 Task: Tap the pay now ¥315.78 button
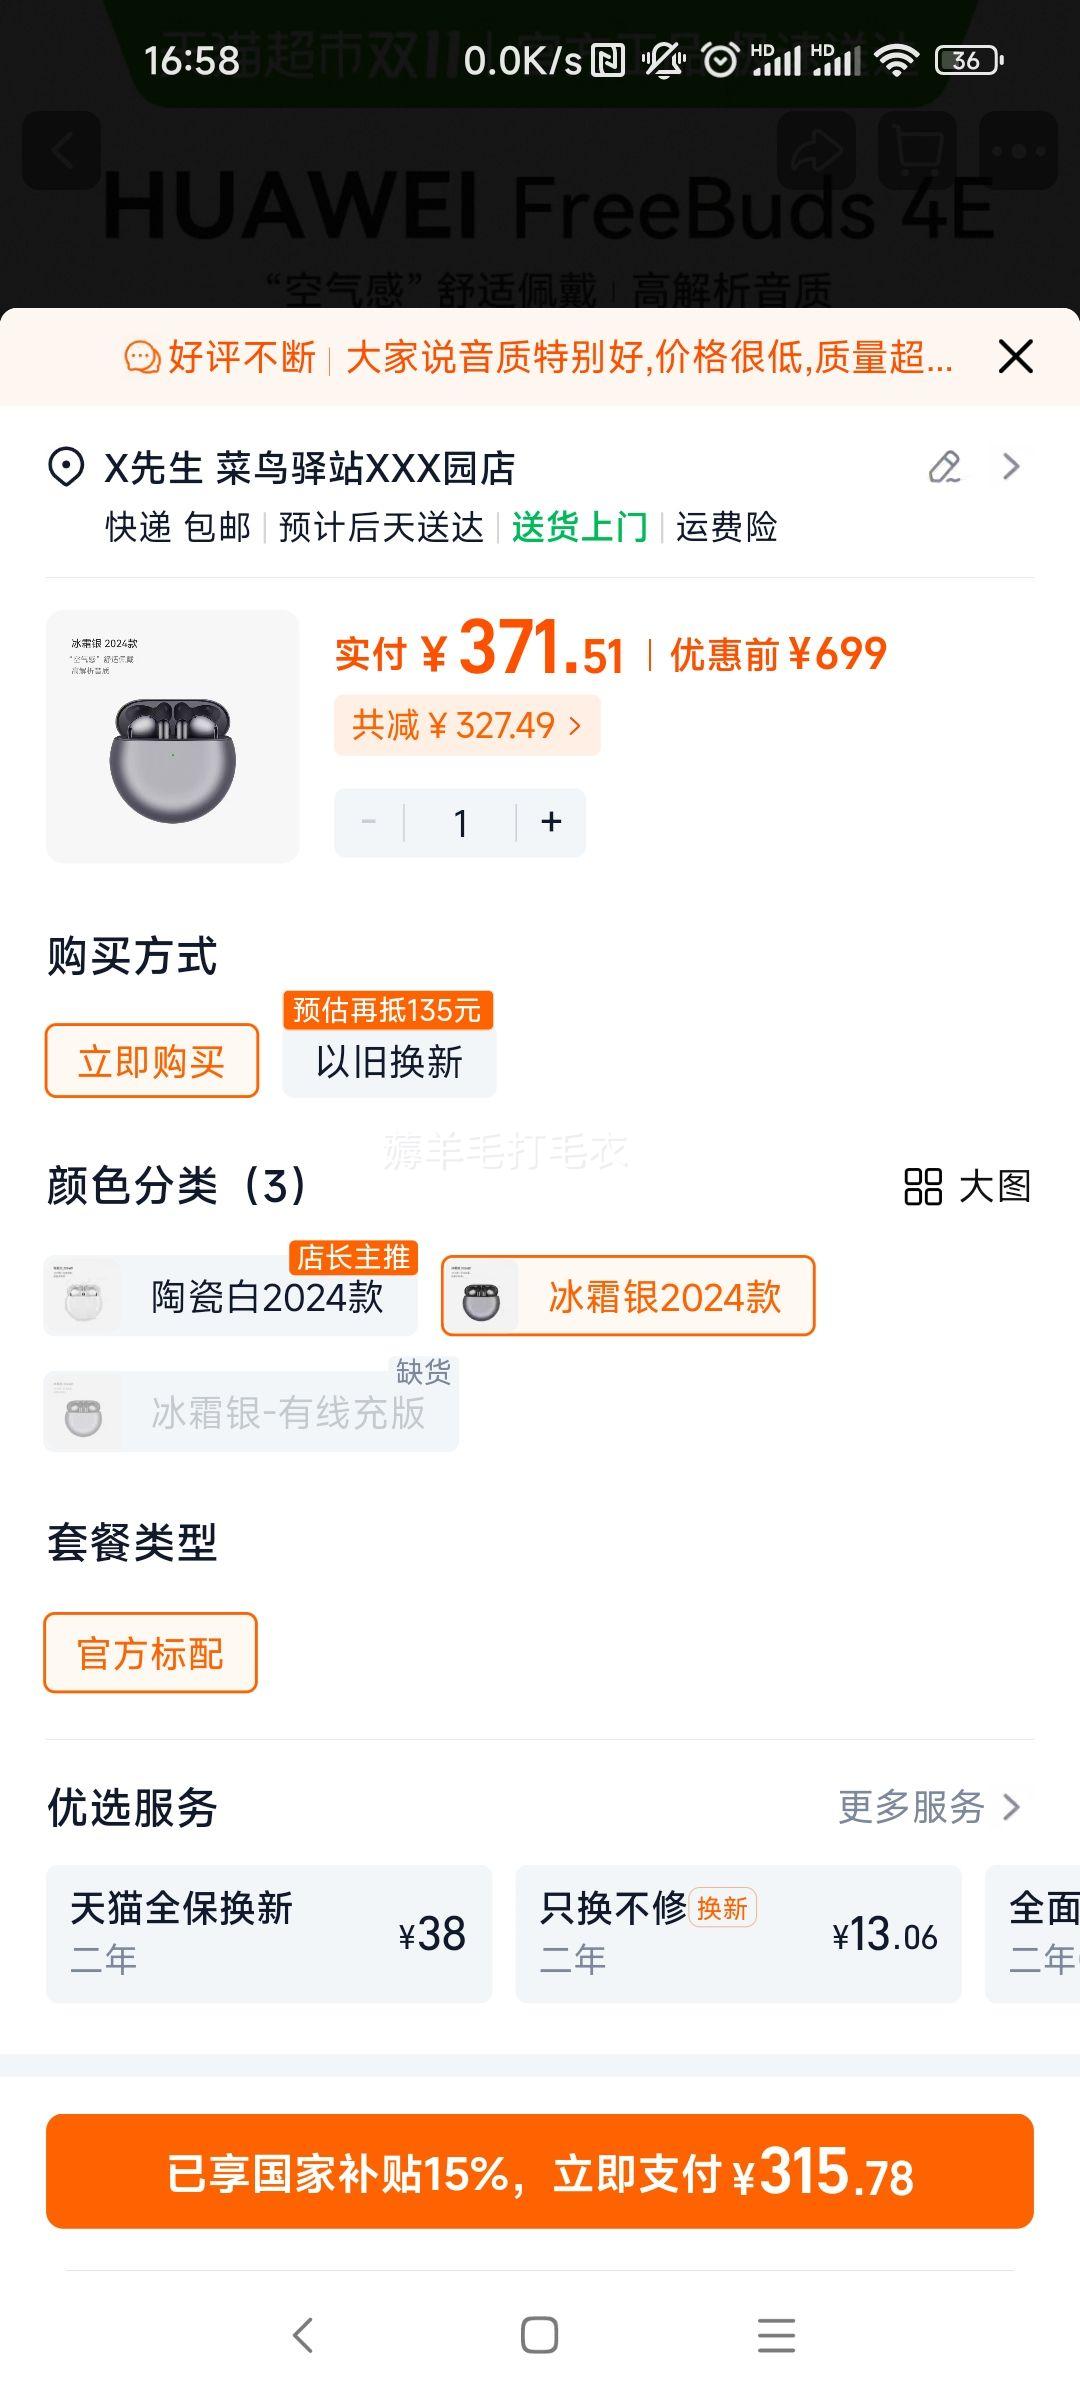pyautogui.click(x=540, y=2171)
